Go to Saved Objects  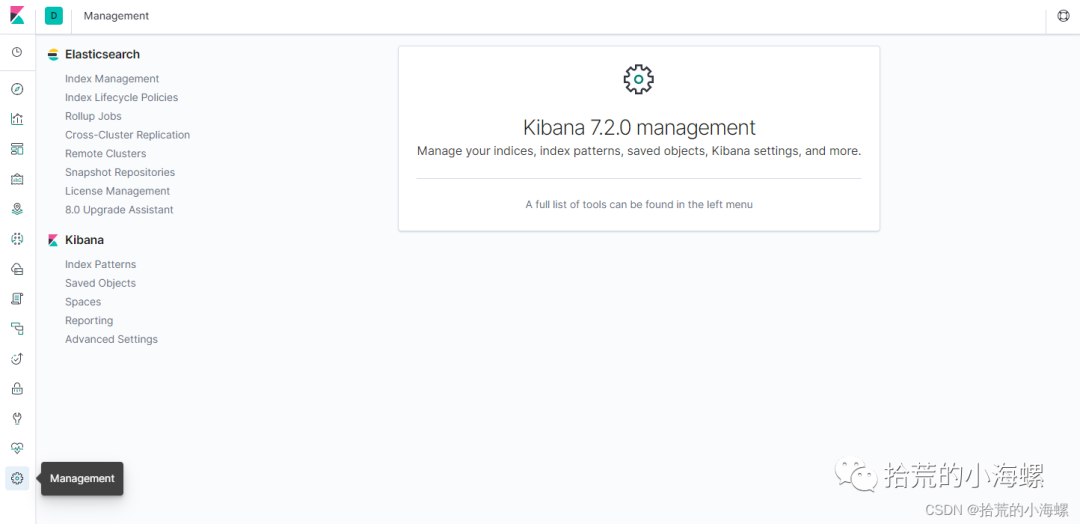100,283
